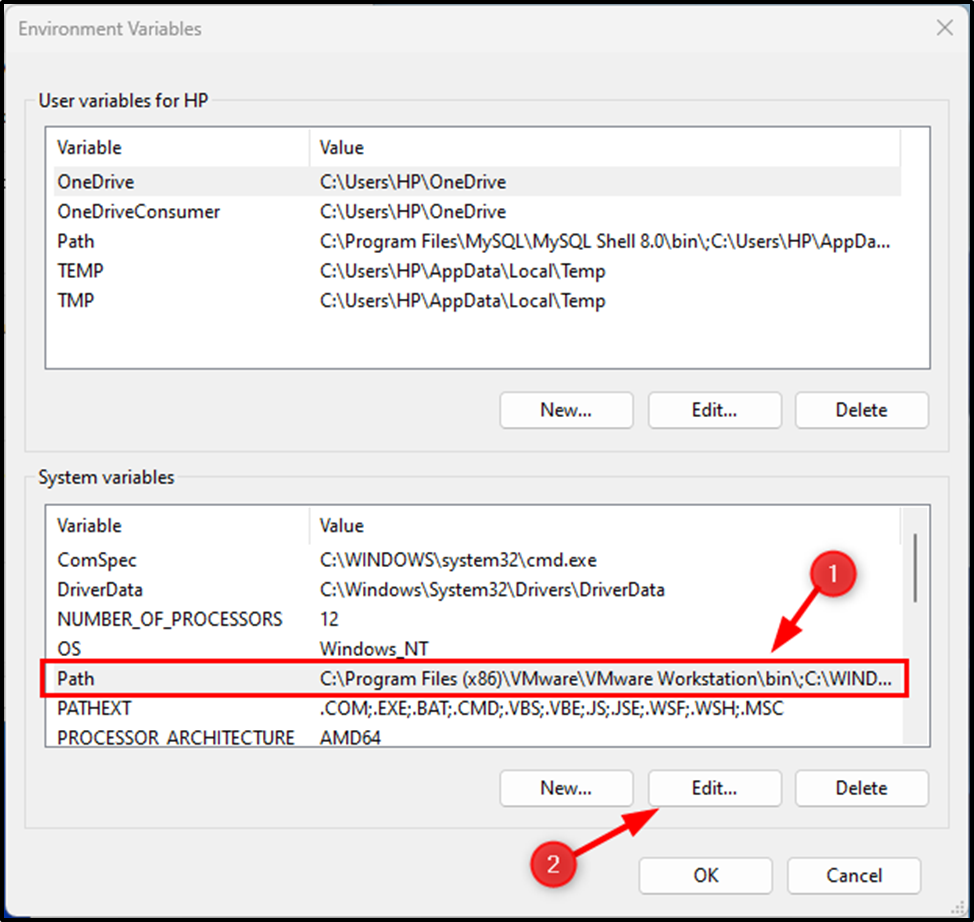Select the PROCESSOR_ARCHITECTURE system variable
Screen dimensions: 974x922
tap(477, 737)
